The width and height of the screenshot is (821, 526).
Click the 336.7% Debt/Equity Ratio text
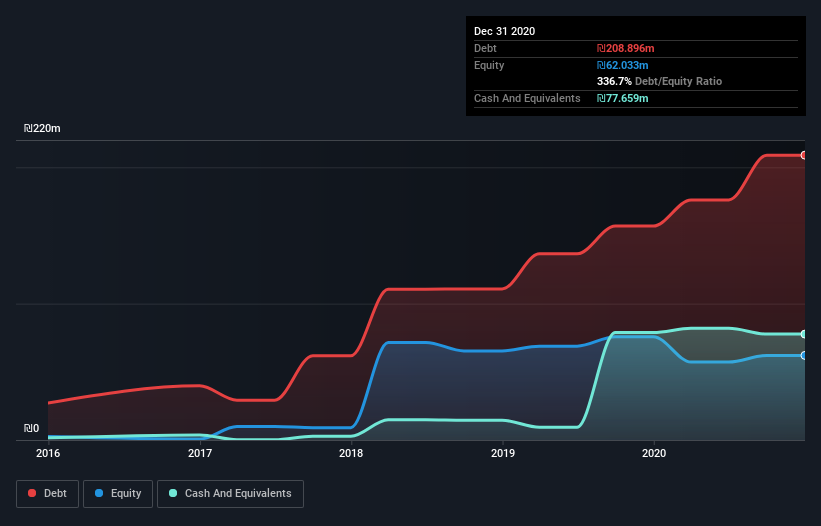tap(659, 81)
